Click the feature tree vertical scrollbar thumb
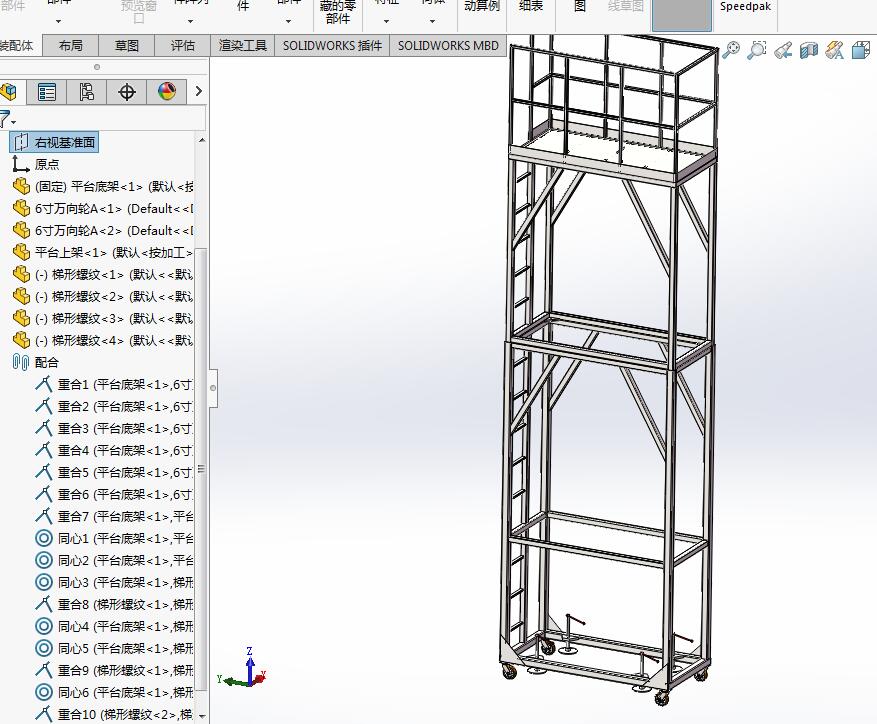This screenshot has width=877, height=724. point(201,469)
